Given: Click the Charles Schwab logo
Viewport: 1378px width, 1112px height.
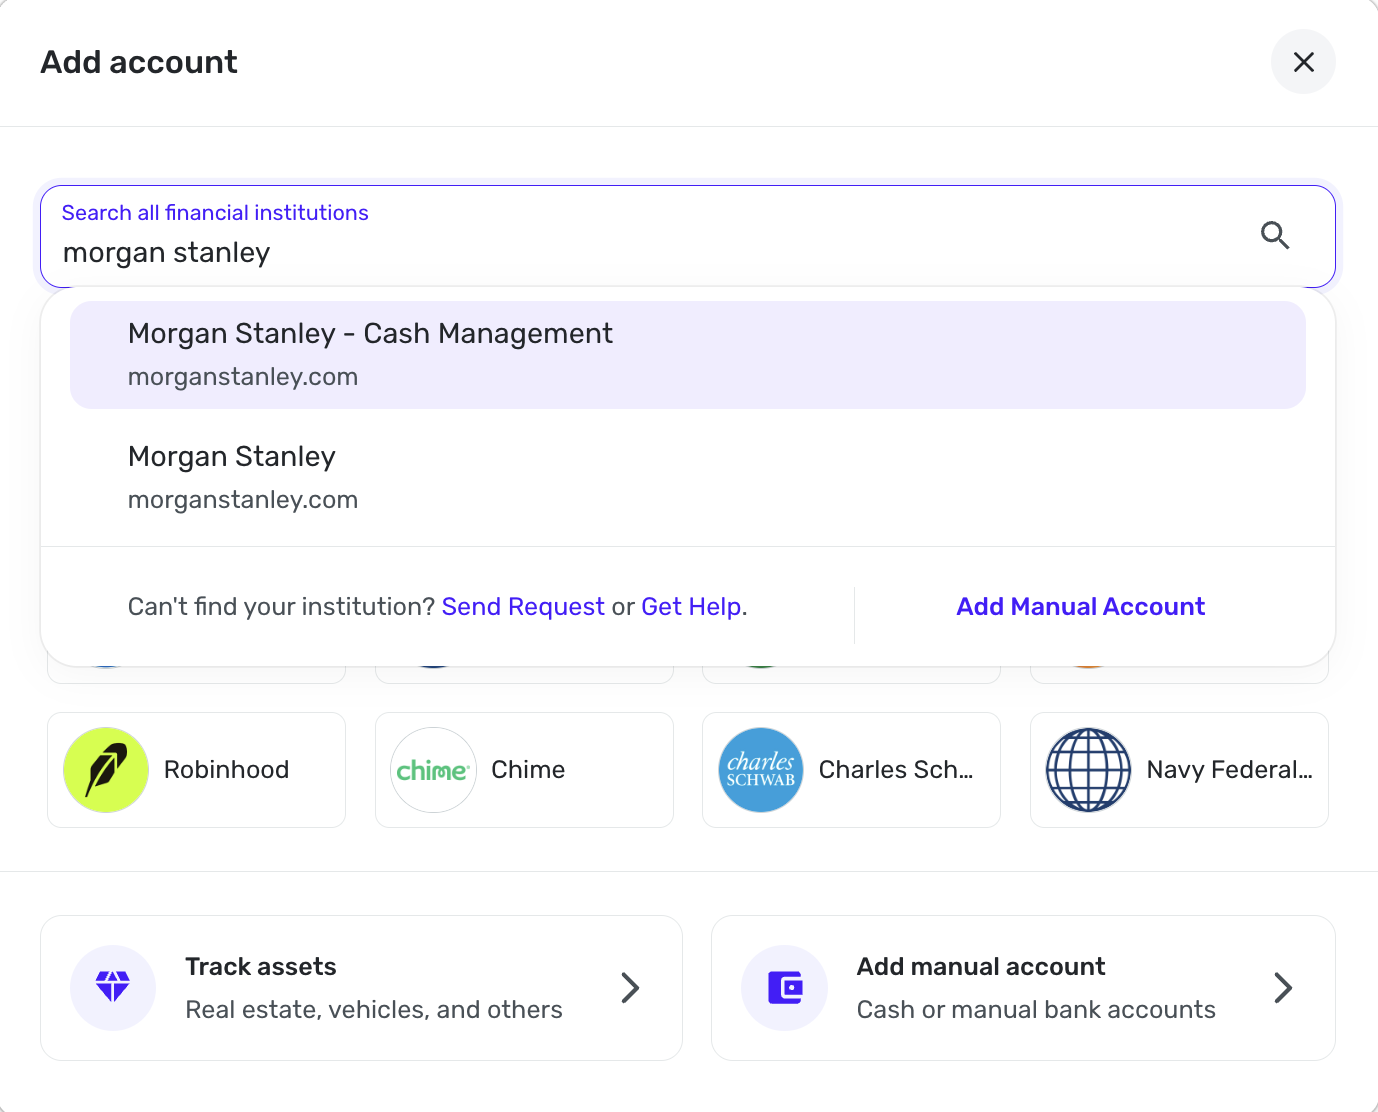Looking at the screenshot, I should [761, 770].
